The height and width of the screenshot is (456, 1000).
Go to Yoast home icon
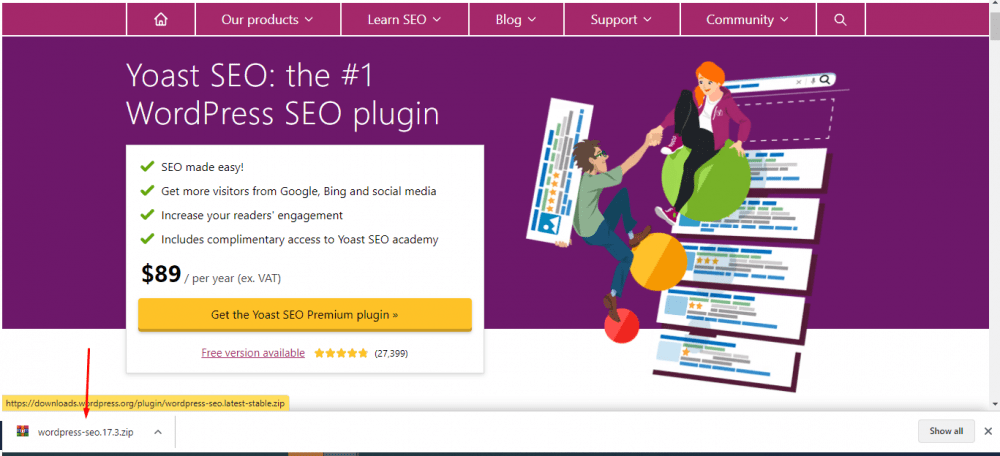pos(161,20)
